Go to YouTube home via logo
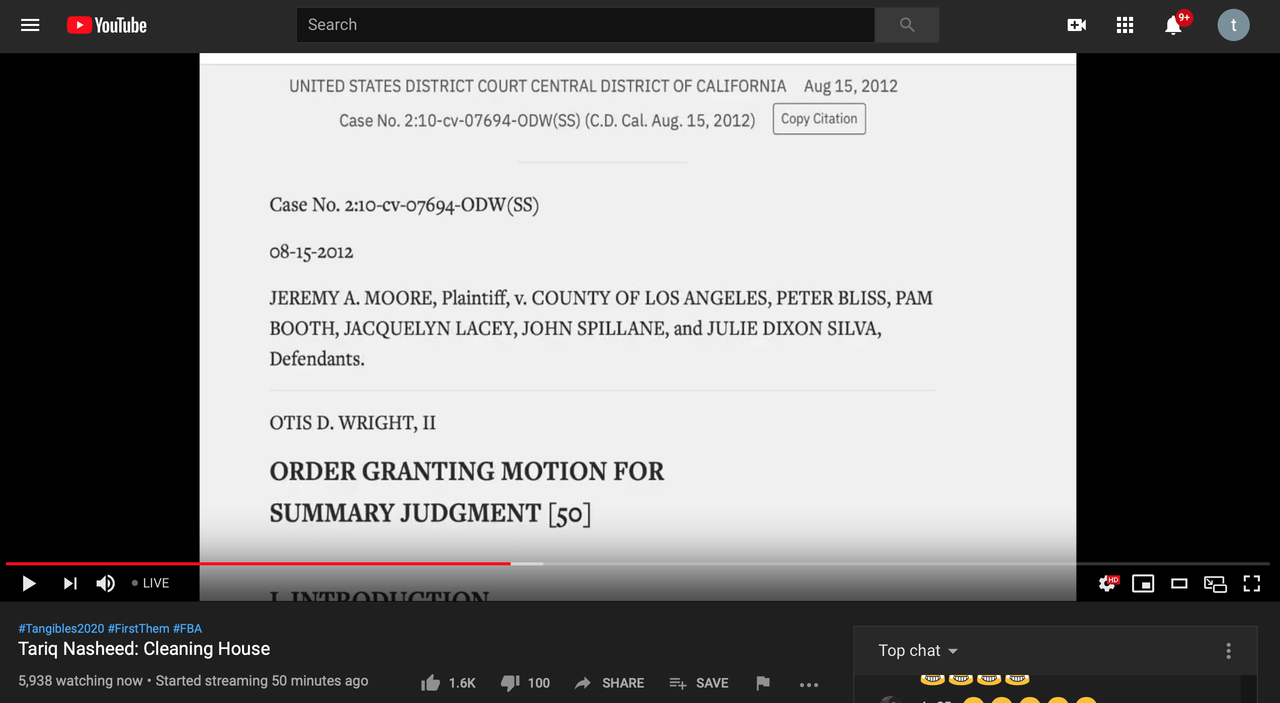This screenshot has height=703, width=1280. coord(107,25)
